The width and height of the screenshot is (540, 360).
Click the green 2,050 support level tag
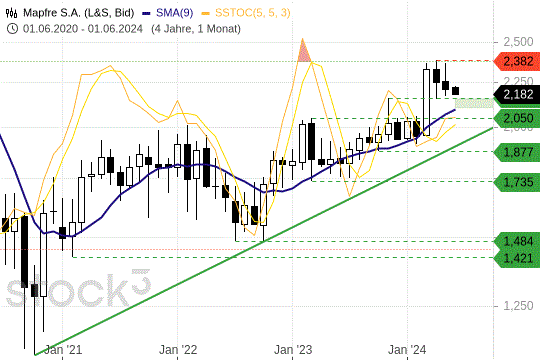pyautogui.click(x=517, y=119)
